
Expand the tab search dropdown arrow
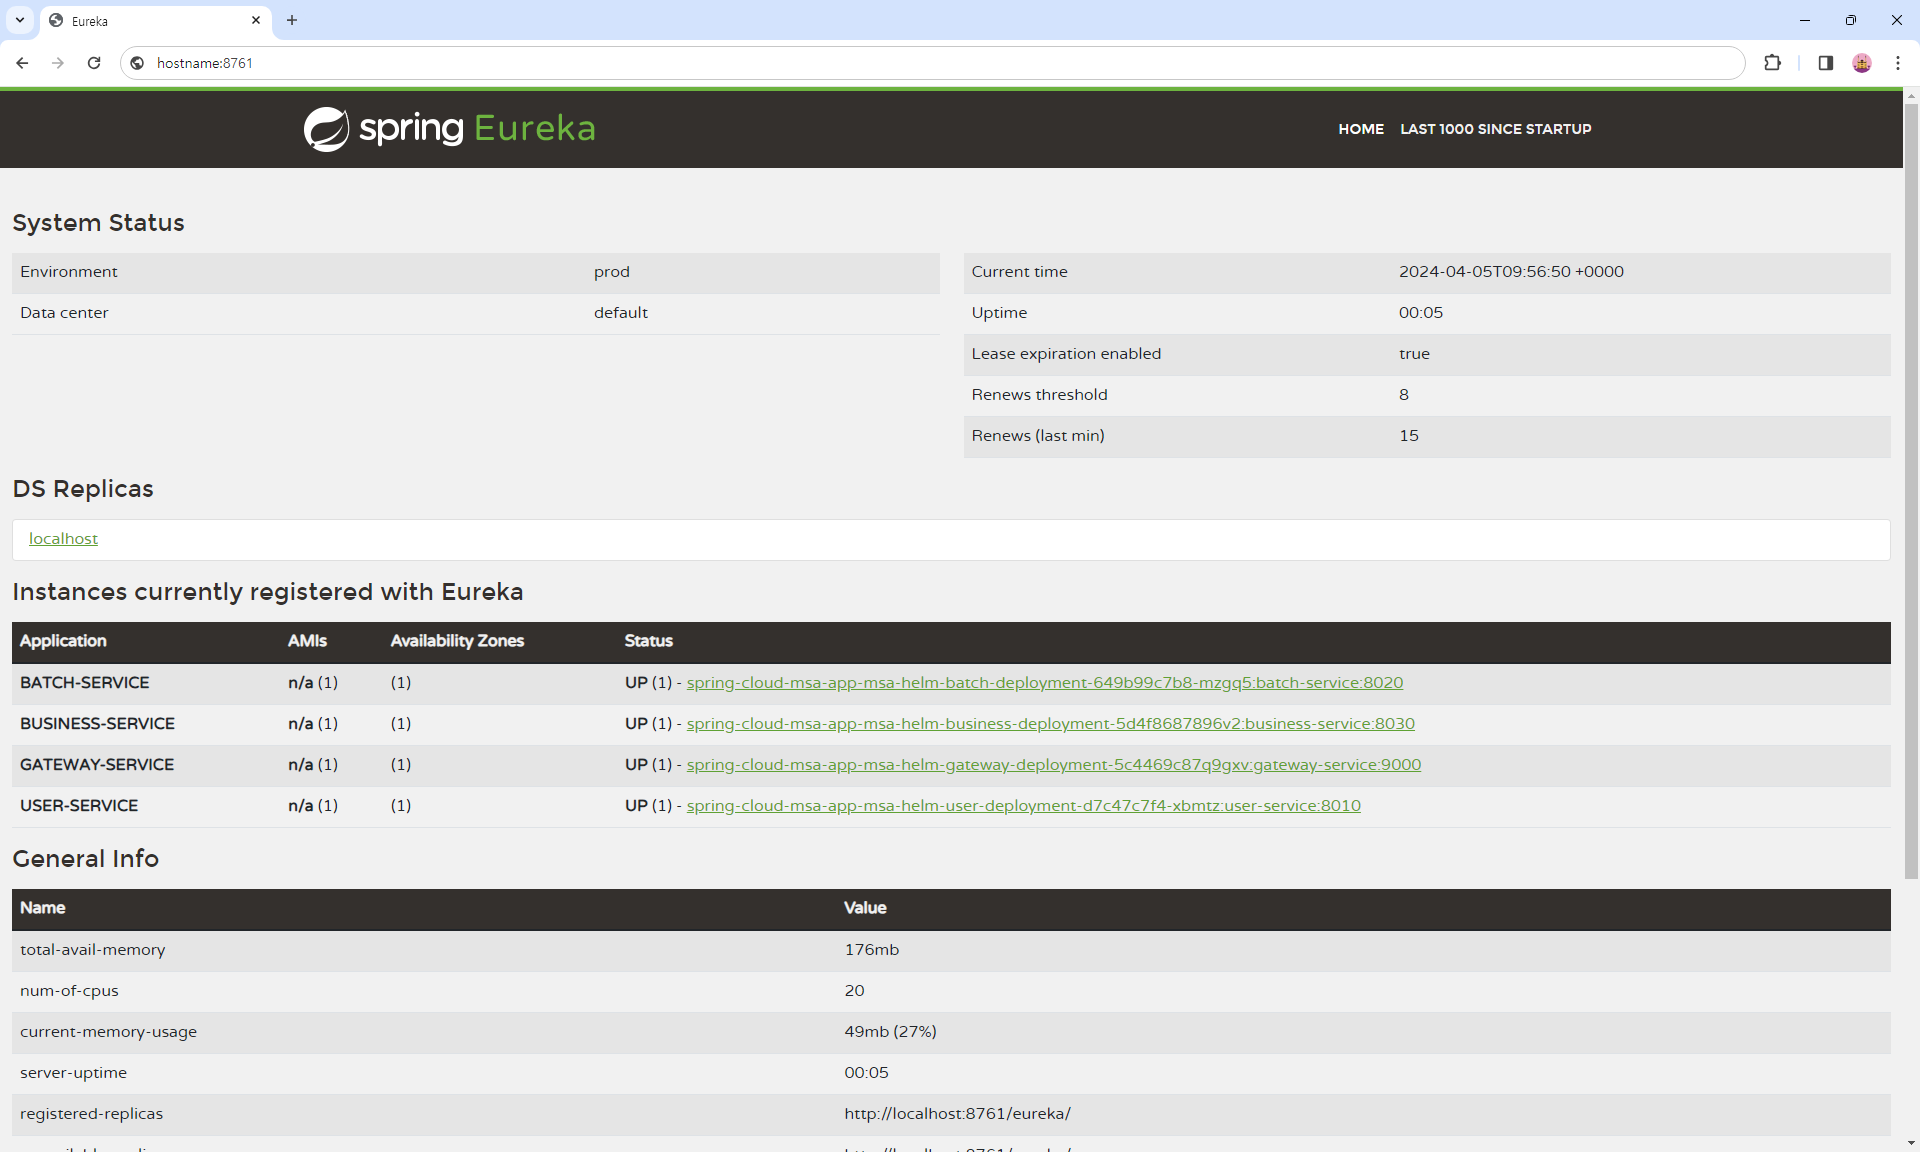(19, 20)
